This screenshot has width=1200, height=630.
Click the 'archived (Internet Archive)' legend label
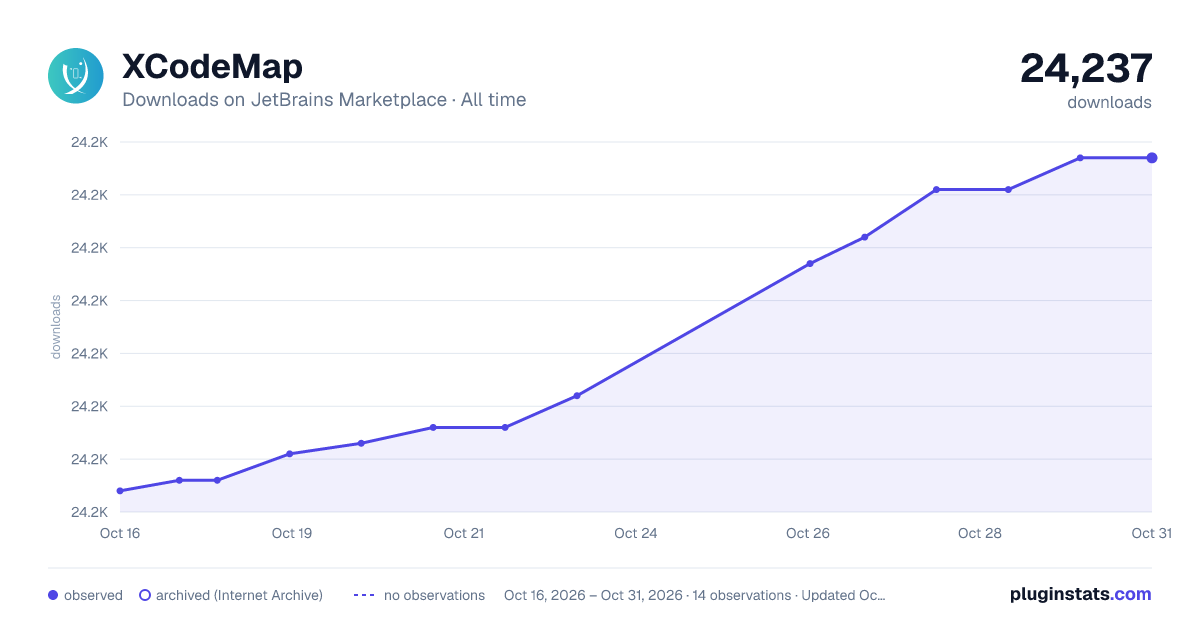tap(239, 595)
